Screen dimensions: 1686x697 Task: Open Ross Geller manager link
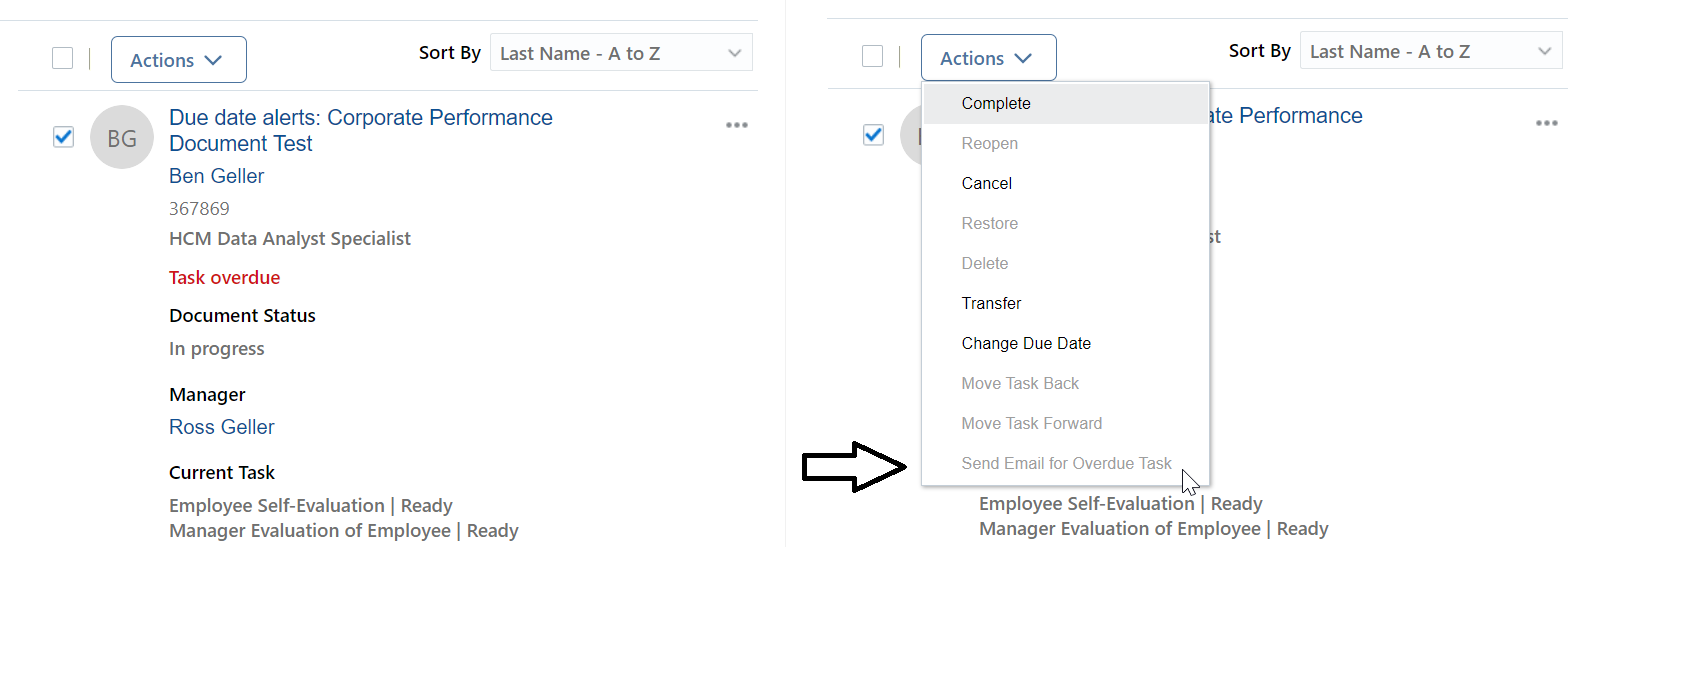click(x=221, y=427)
